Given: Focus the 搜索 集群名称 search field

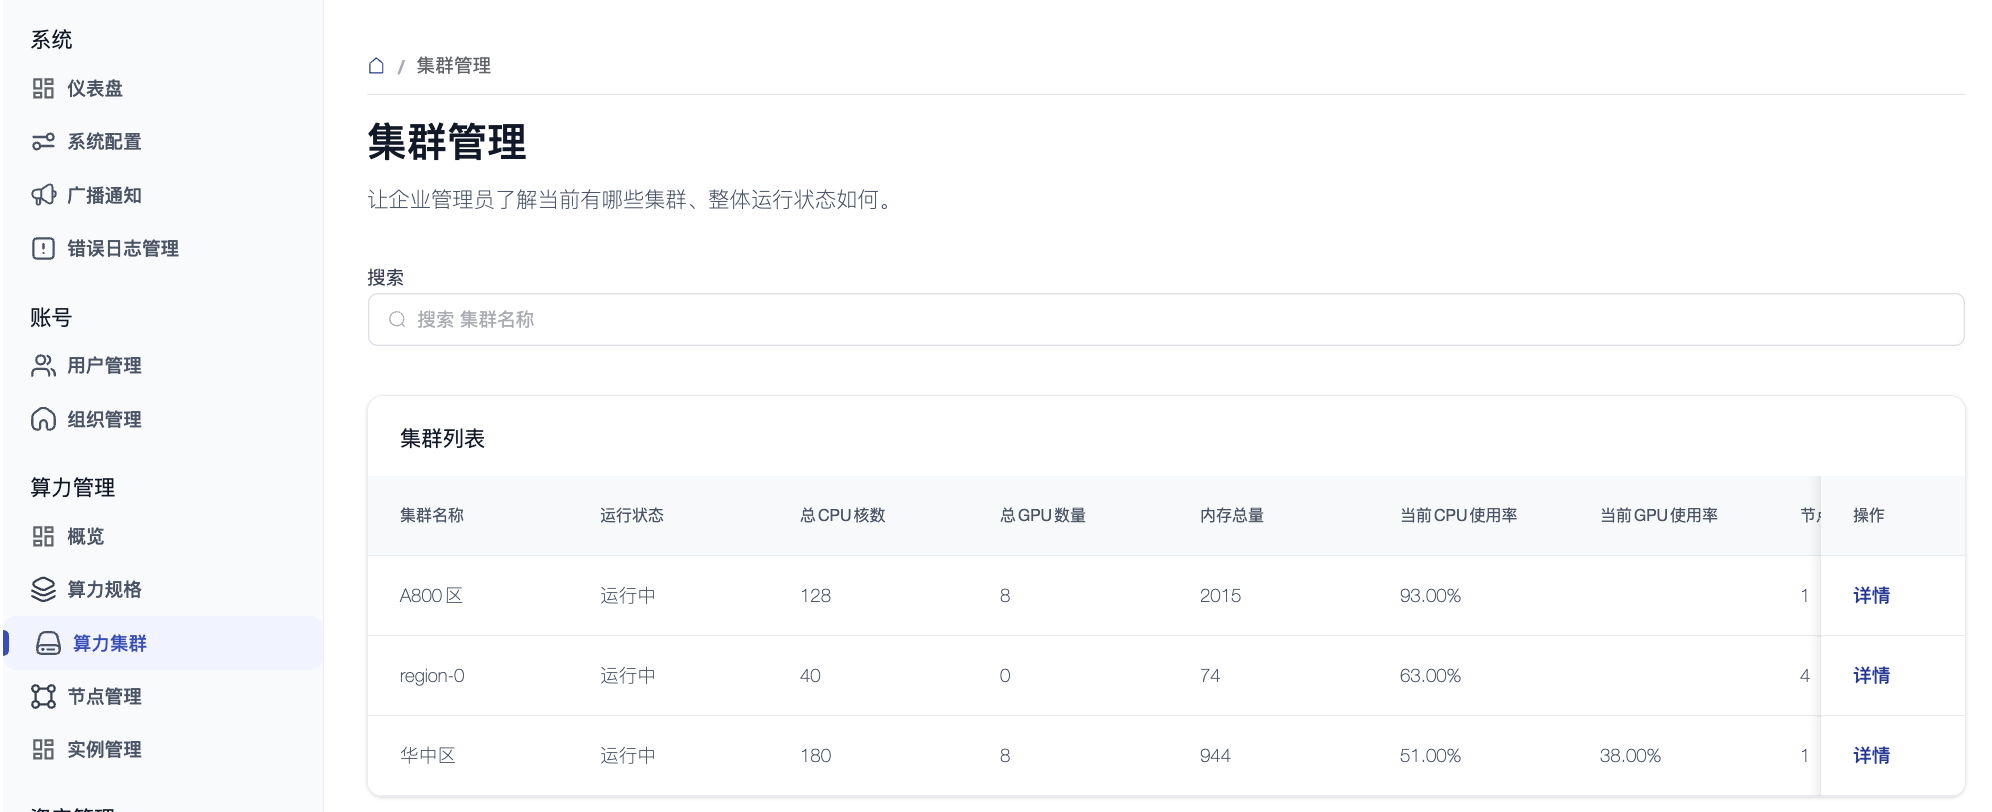Looking at the screenshot, I should pyautogui.click(x=1165, y=320).
